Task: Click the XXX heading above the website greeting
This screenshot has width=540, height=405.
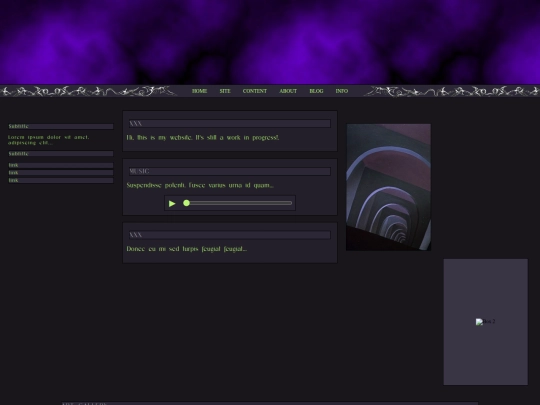Action: point(230,123)
